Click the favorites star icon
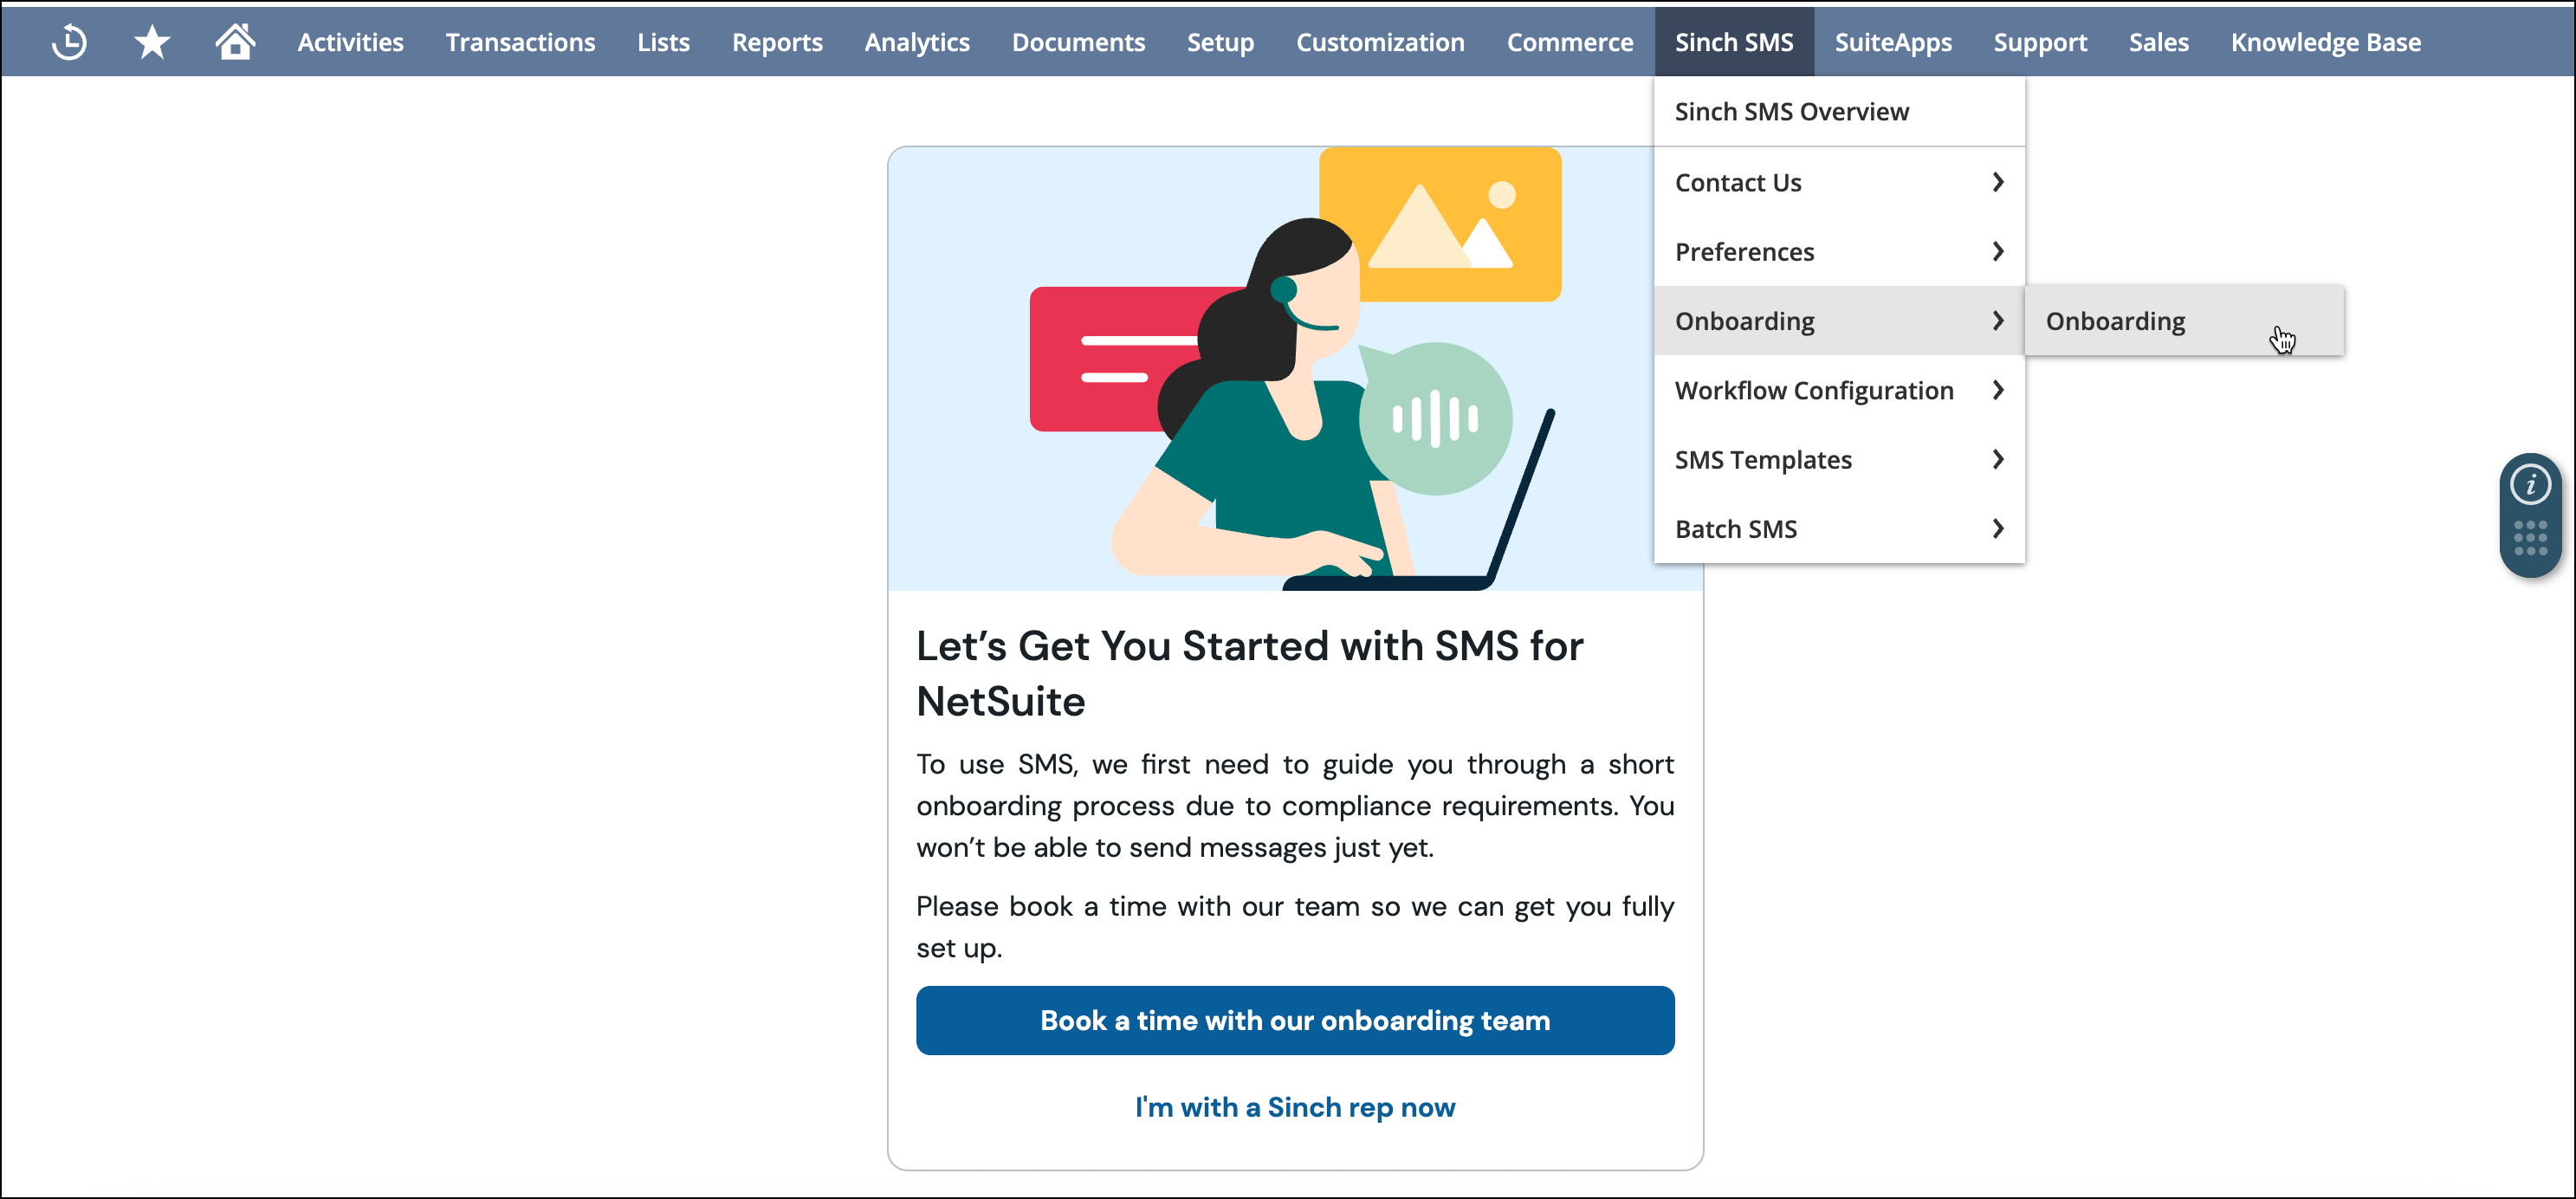2576x1199 pixels. click(x=151, y=41)
